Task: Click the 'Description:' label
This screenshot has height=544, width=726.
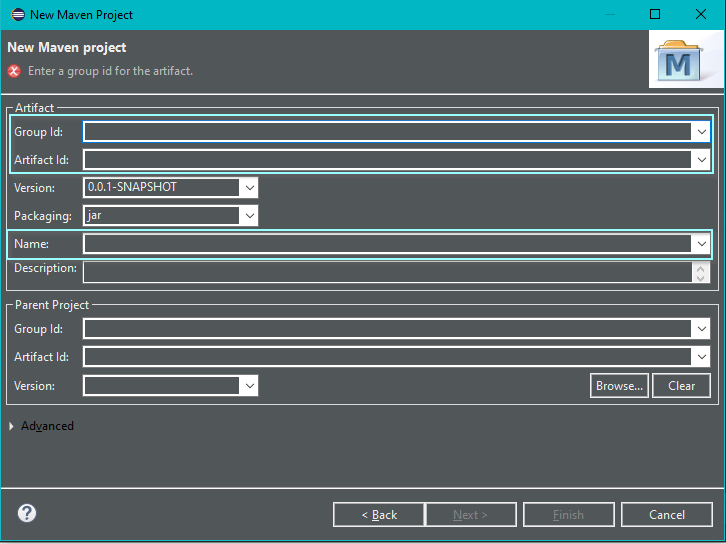Action: (x=45, y=268)
